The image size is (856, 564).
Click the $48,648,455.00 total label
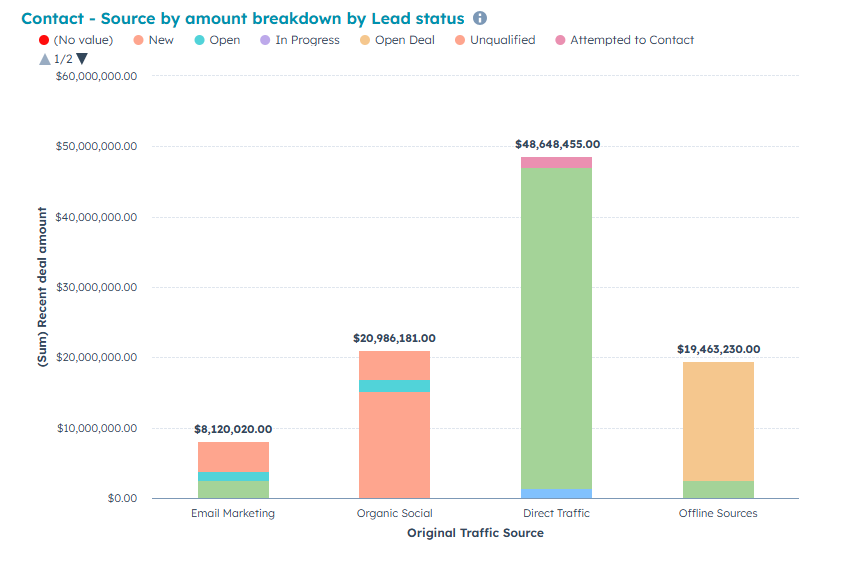click(557, 144)
